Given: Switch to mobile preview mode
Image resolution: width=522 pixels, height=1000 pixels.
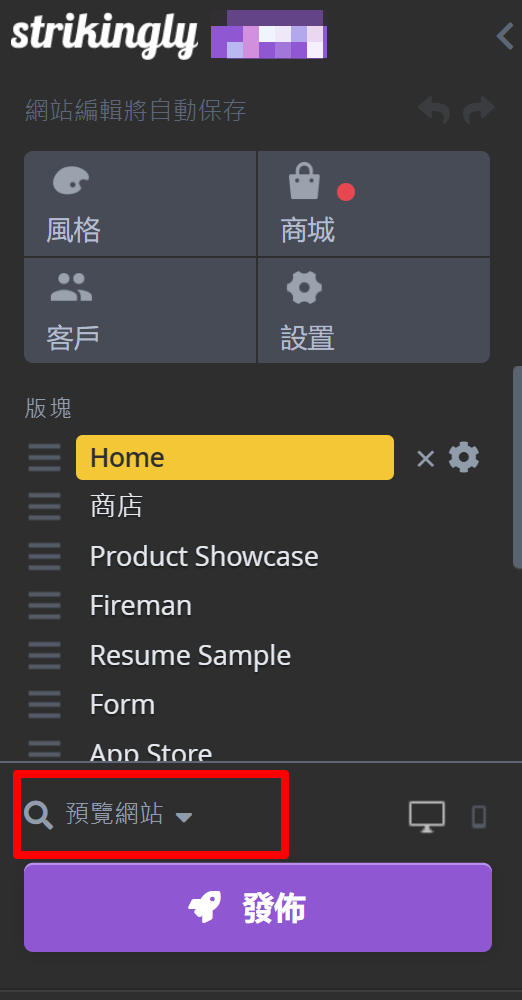Looking at the screenshot, I should click(479, 816).
